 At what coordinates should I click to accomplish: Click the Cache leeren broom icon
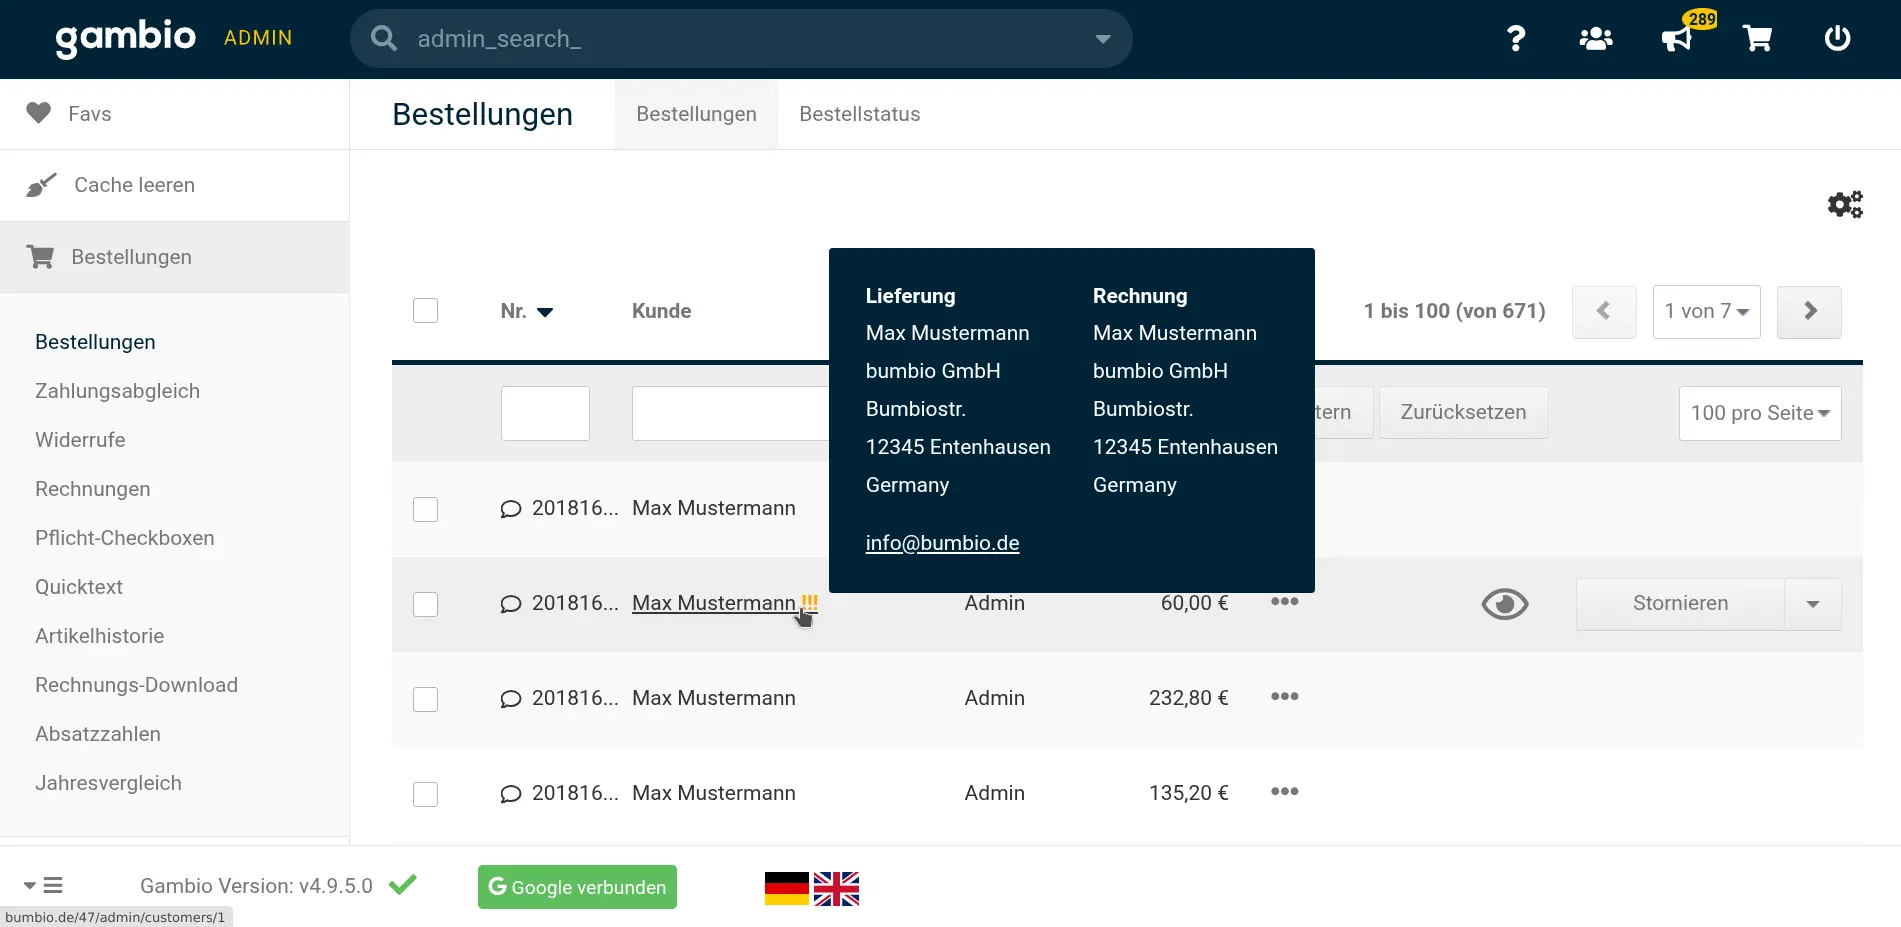coord(41,185)
